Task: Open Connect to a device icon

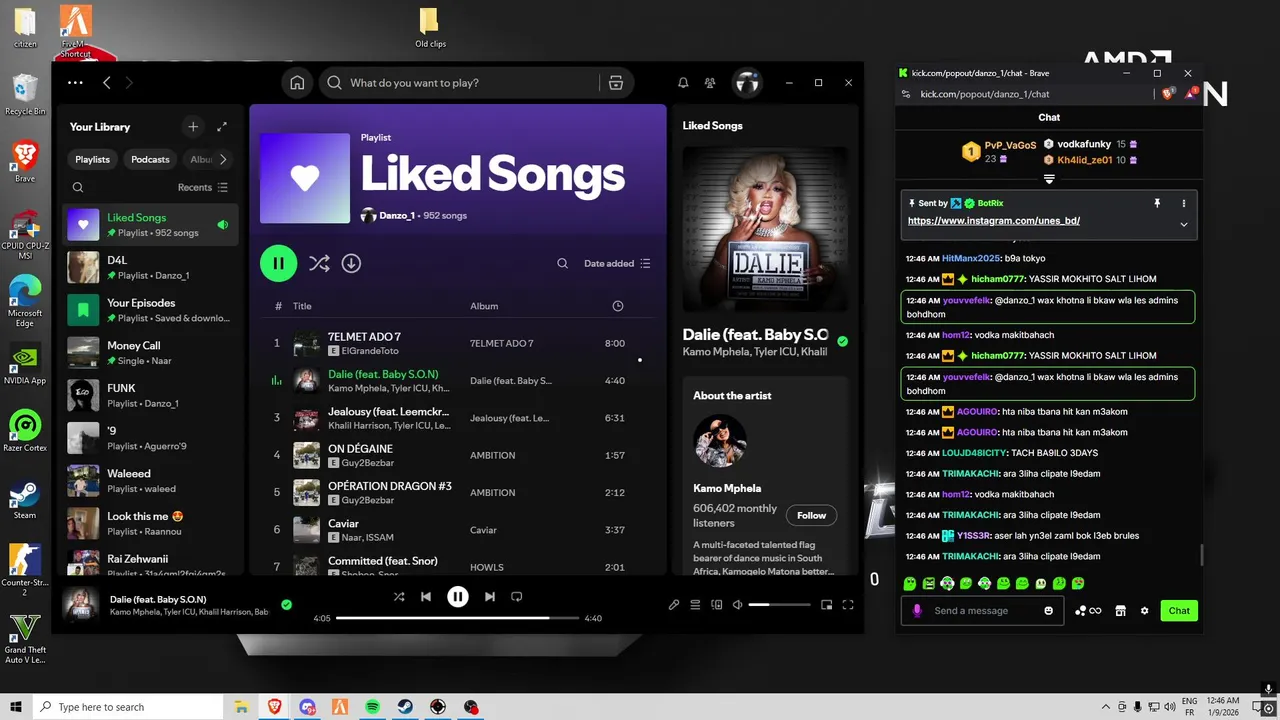Action: (x=716, y=604)
